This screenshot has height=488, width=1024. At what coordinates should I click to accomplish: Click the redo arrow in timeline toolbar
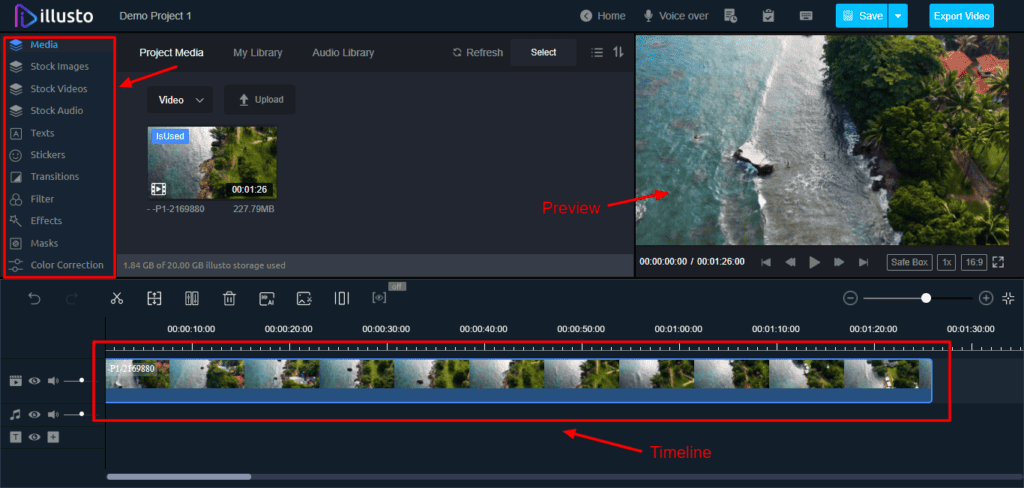[x=72, y=299]
